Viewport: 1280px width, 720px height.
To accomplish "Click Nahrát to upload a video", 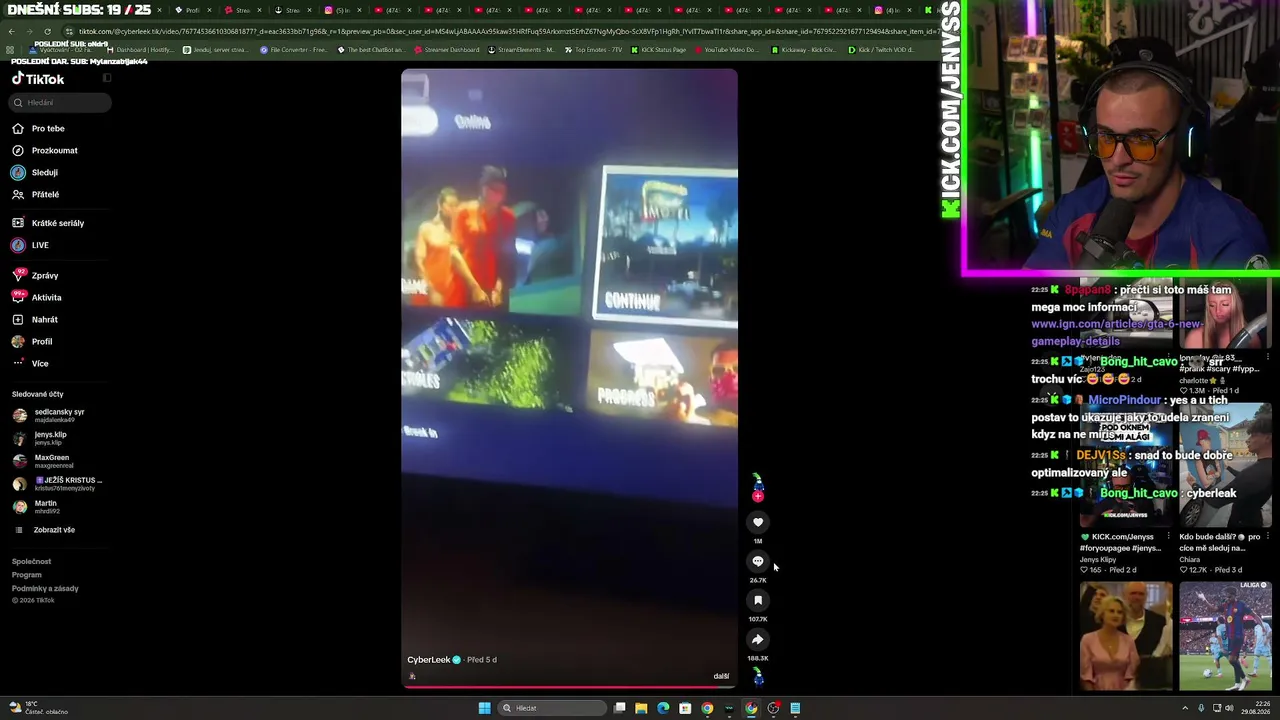I will [x=34, y=319].
